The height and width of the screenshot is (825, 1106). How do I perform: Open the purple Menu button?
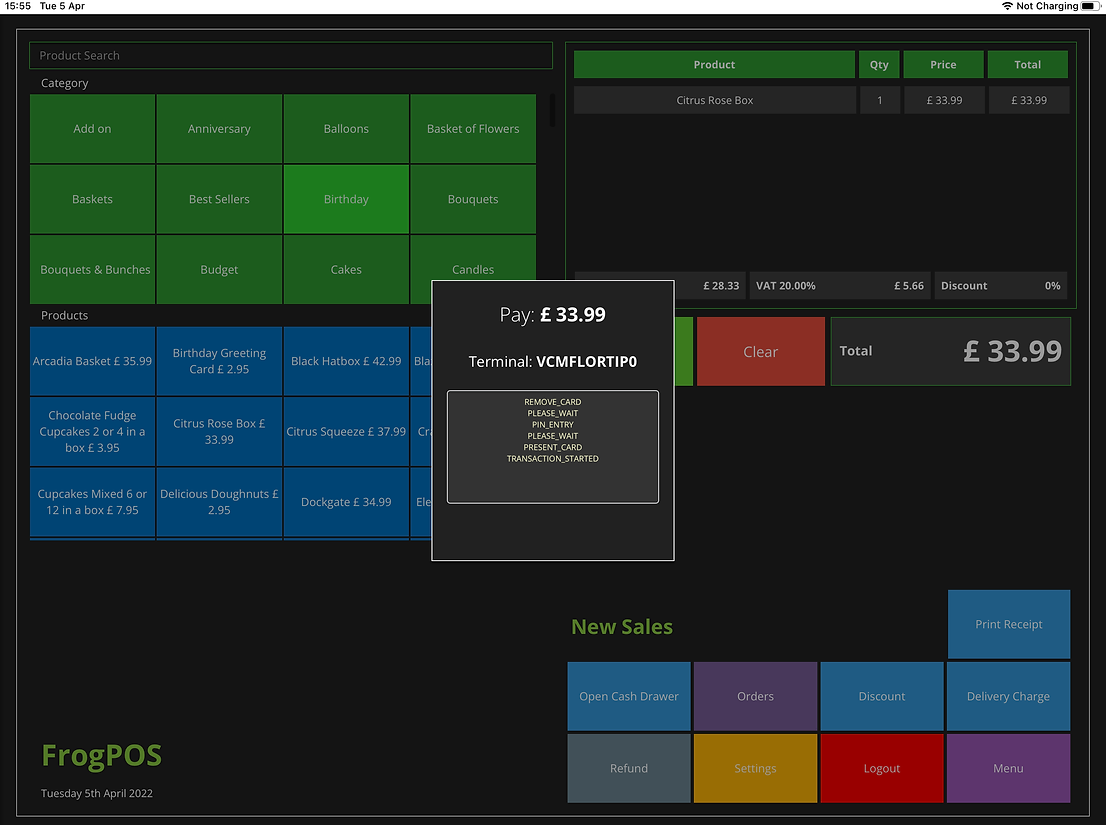click(x=1008, y=768)
